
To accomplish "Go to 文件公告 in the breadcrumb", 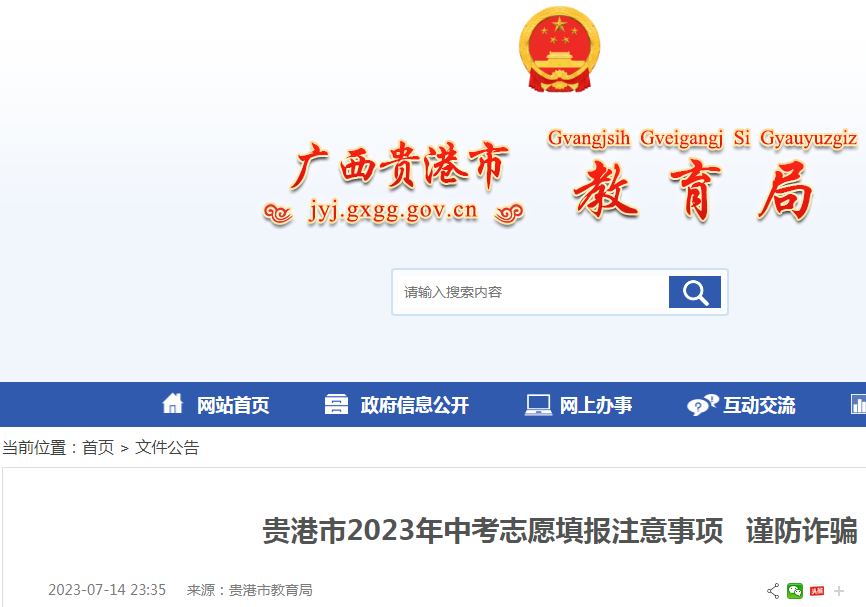I will (x=167, y=447).
